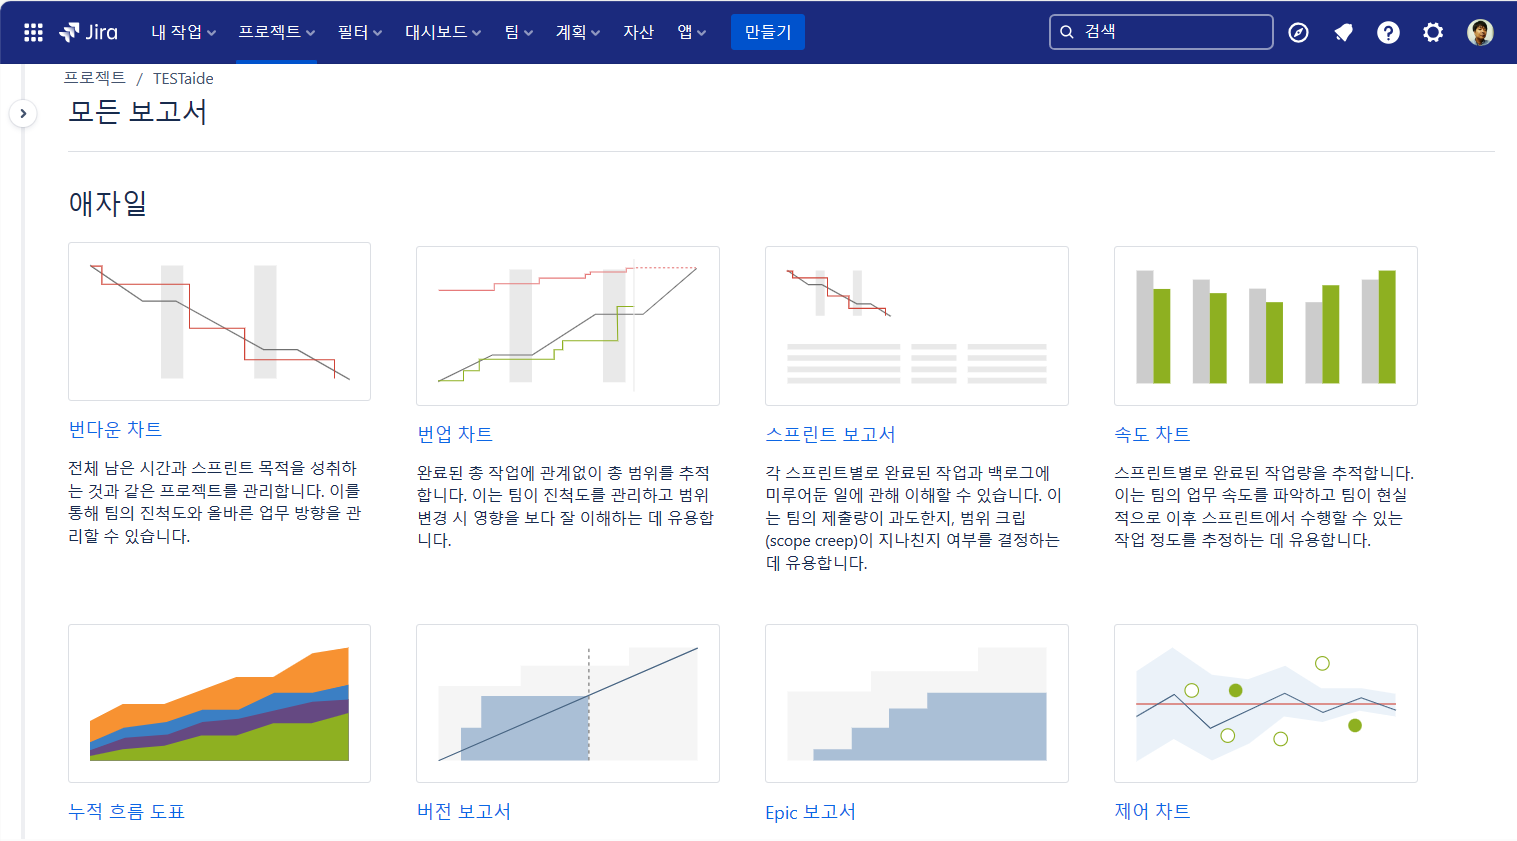1517x841 pixels.
Task: Click the version report thumbnail
Action: tap(568, 703)
